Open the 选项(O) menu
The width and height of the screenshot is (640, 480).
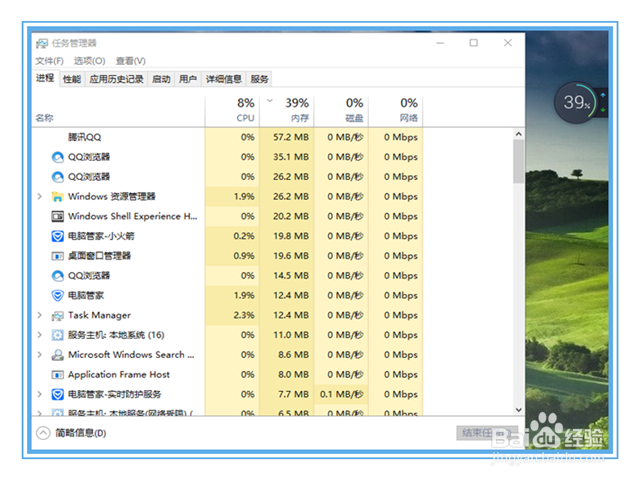tap(89, 61)
